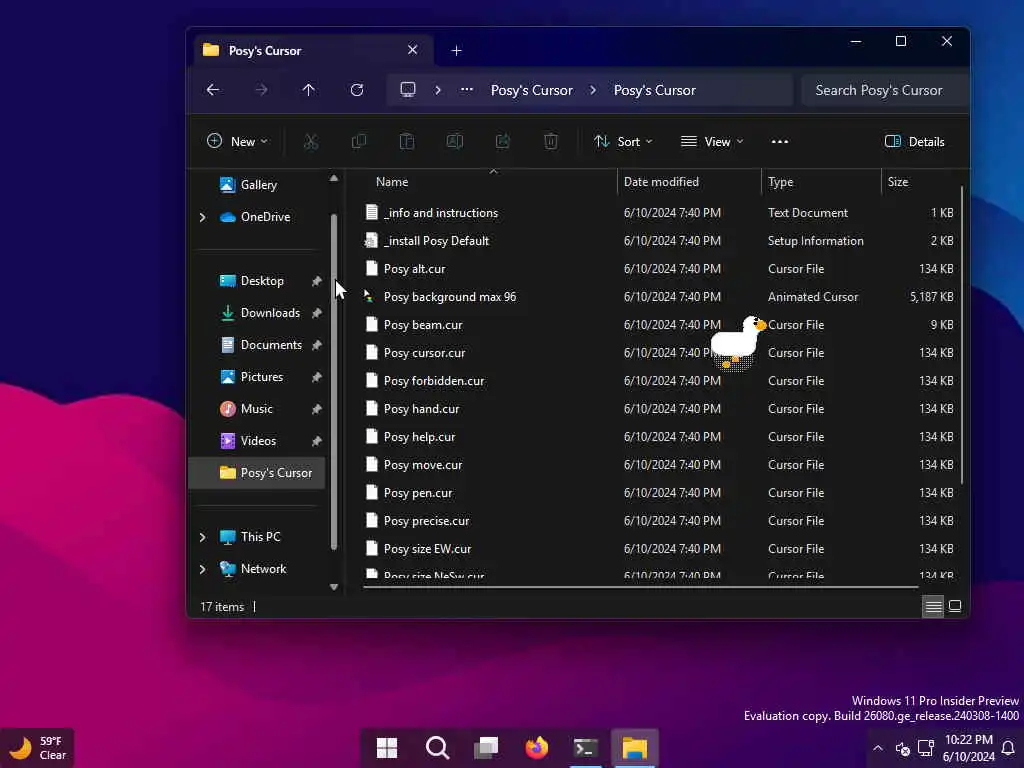Open Downloads in quick access

pyautogui.click(x=269, y=313)
